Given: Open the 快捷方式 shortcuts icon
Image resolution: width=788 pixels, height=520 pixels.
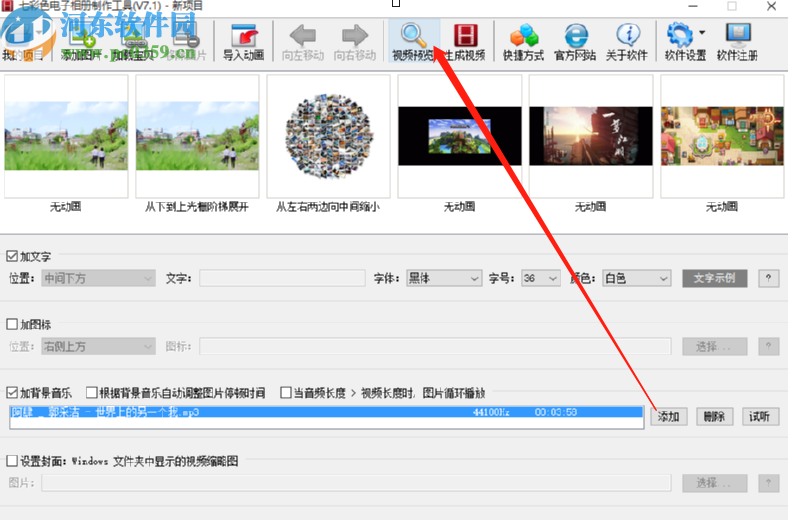Looking at the screenshot, I should pos(524,35).
